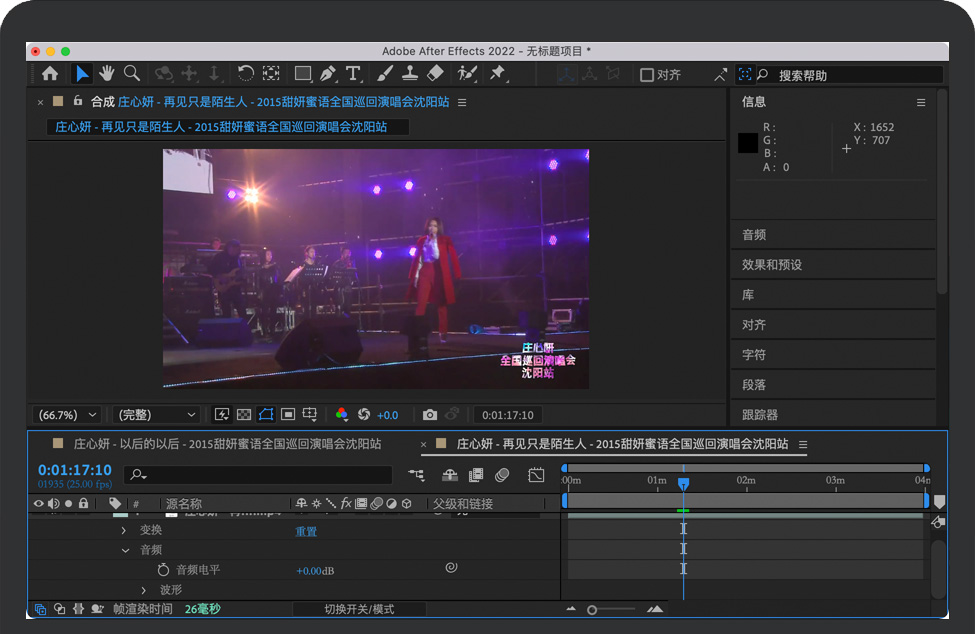This screenshot has height=634, width=975.
Task: Activate the Horizontal Type tool
Action: tap(353, 74)
